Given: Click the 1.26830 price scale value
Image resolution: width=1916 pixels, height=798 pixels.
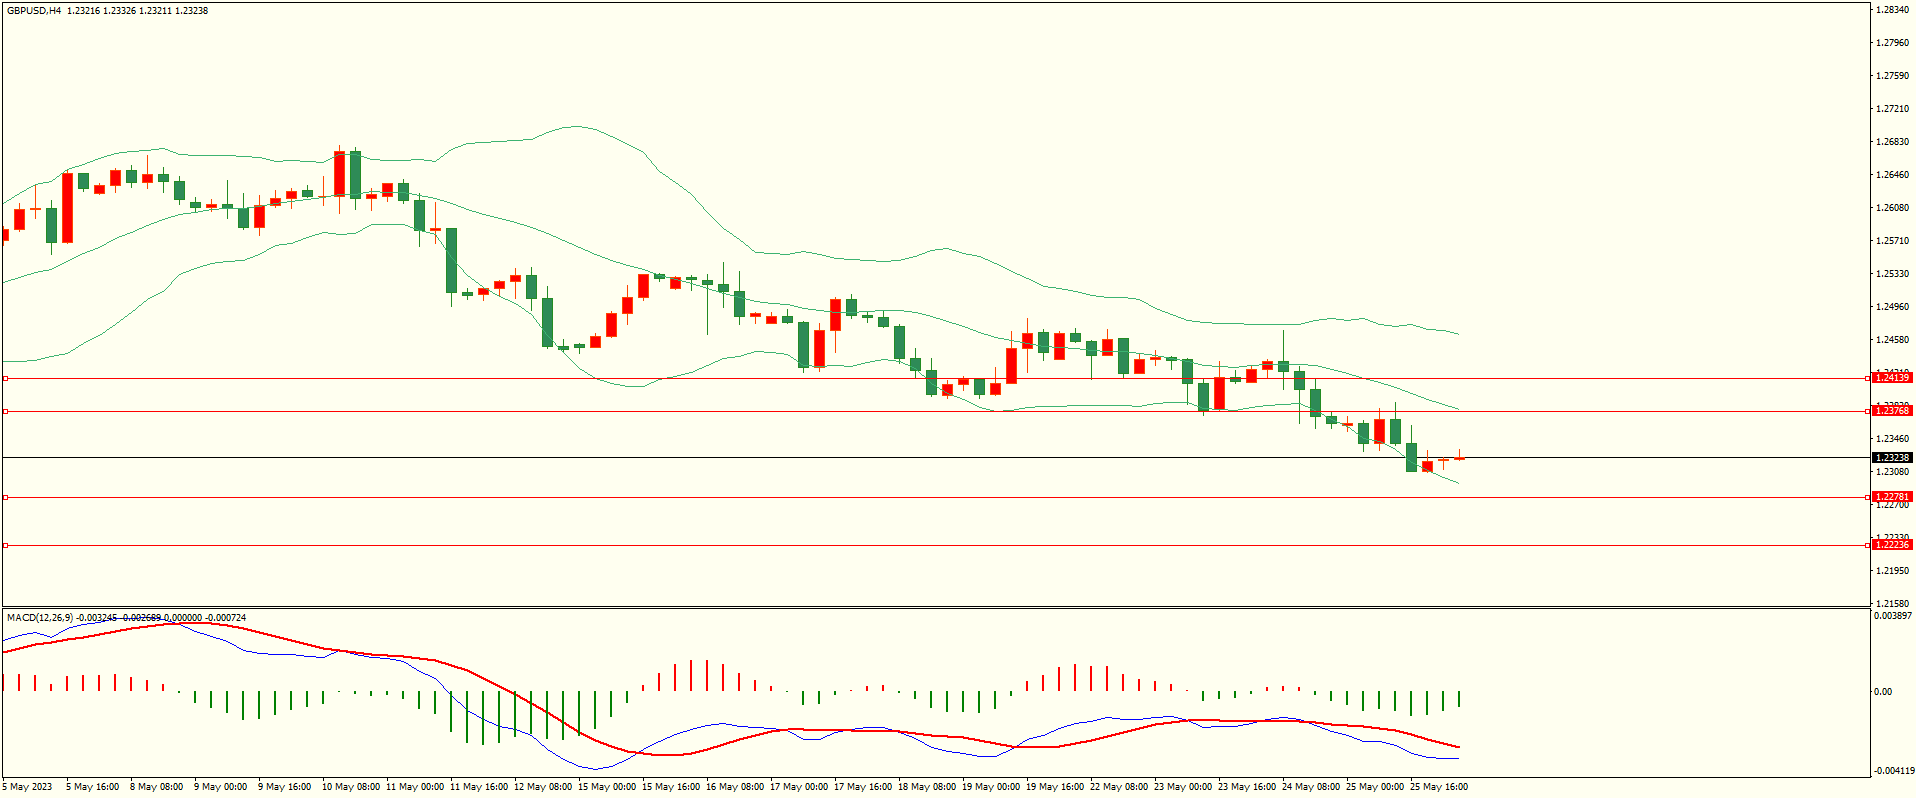Looking at the screenshot, I should 1893,142.
